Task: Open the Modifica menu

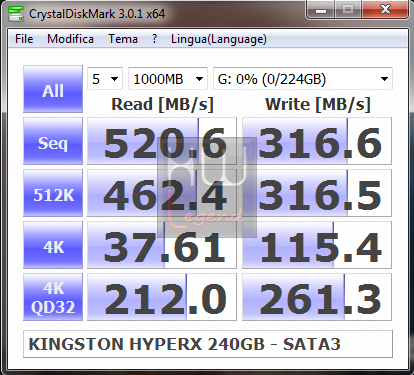Action: click(x=70, y=39)
